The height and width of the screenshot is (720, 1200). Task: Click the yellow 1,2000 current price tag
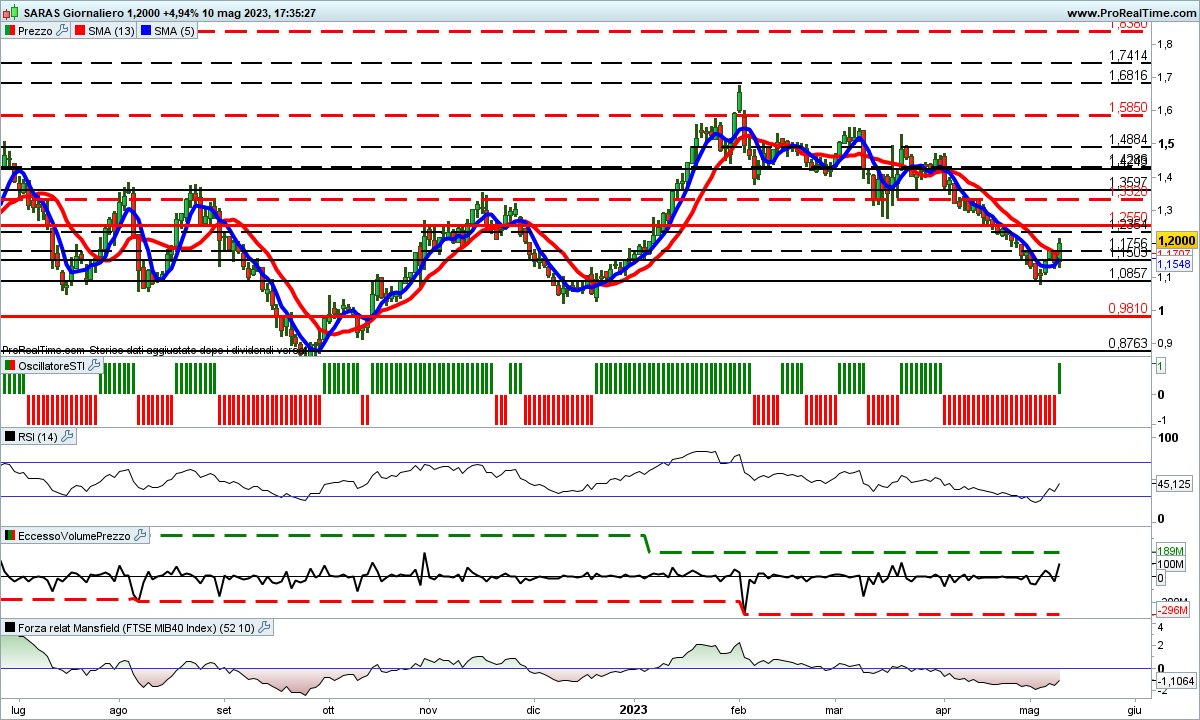tap(1176, 241)
